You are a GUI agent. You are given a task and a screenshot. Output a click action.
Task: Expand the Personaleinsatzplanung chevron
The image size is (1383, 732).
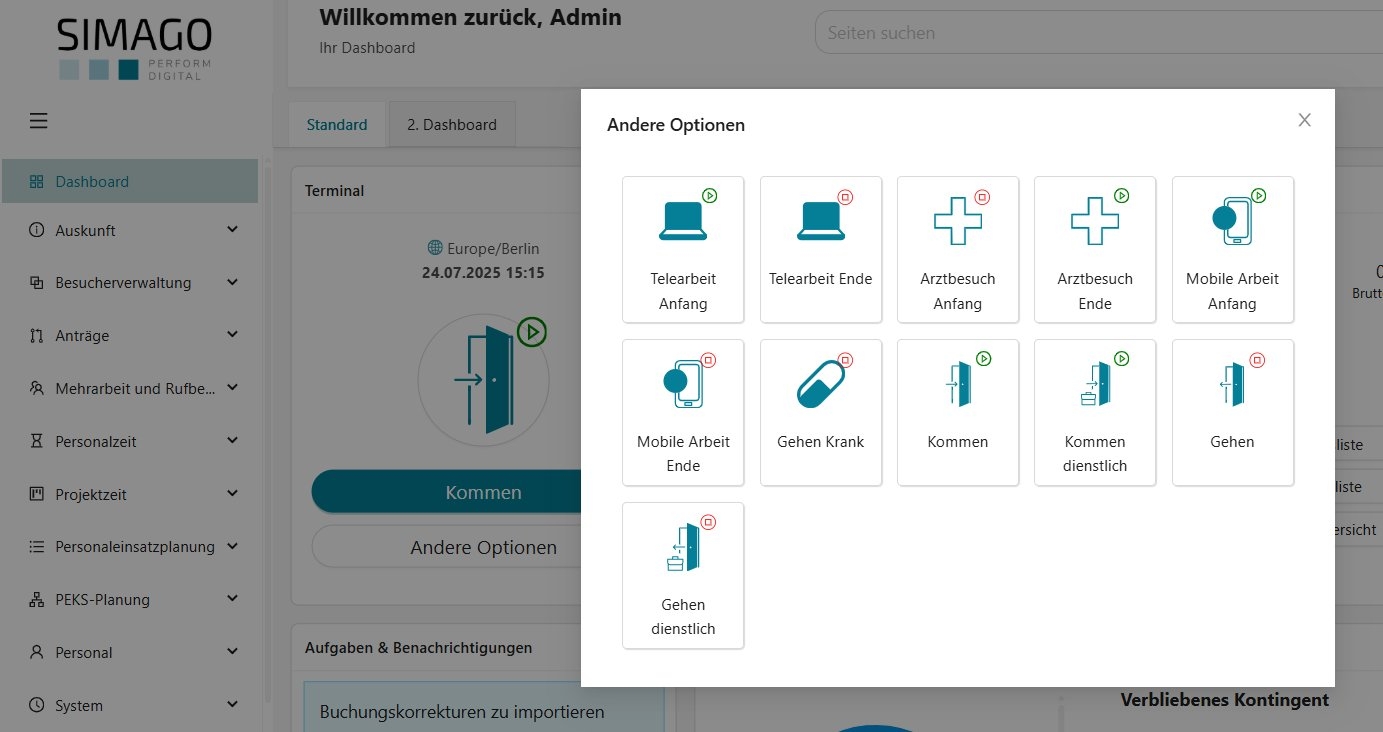[233, 547]
